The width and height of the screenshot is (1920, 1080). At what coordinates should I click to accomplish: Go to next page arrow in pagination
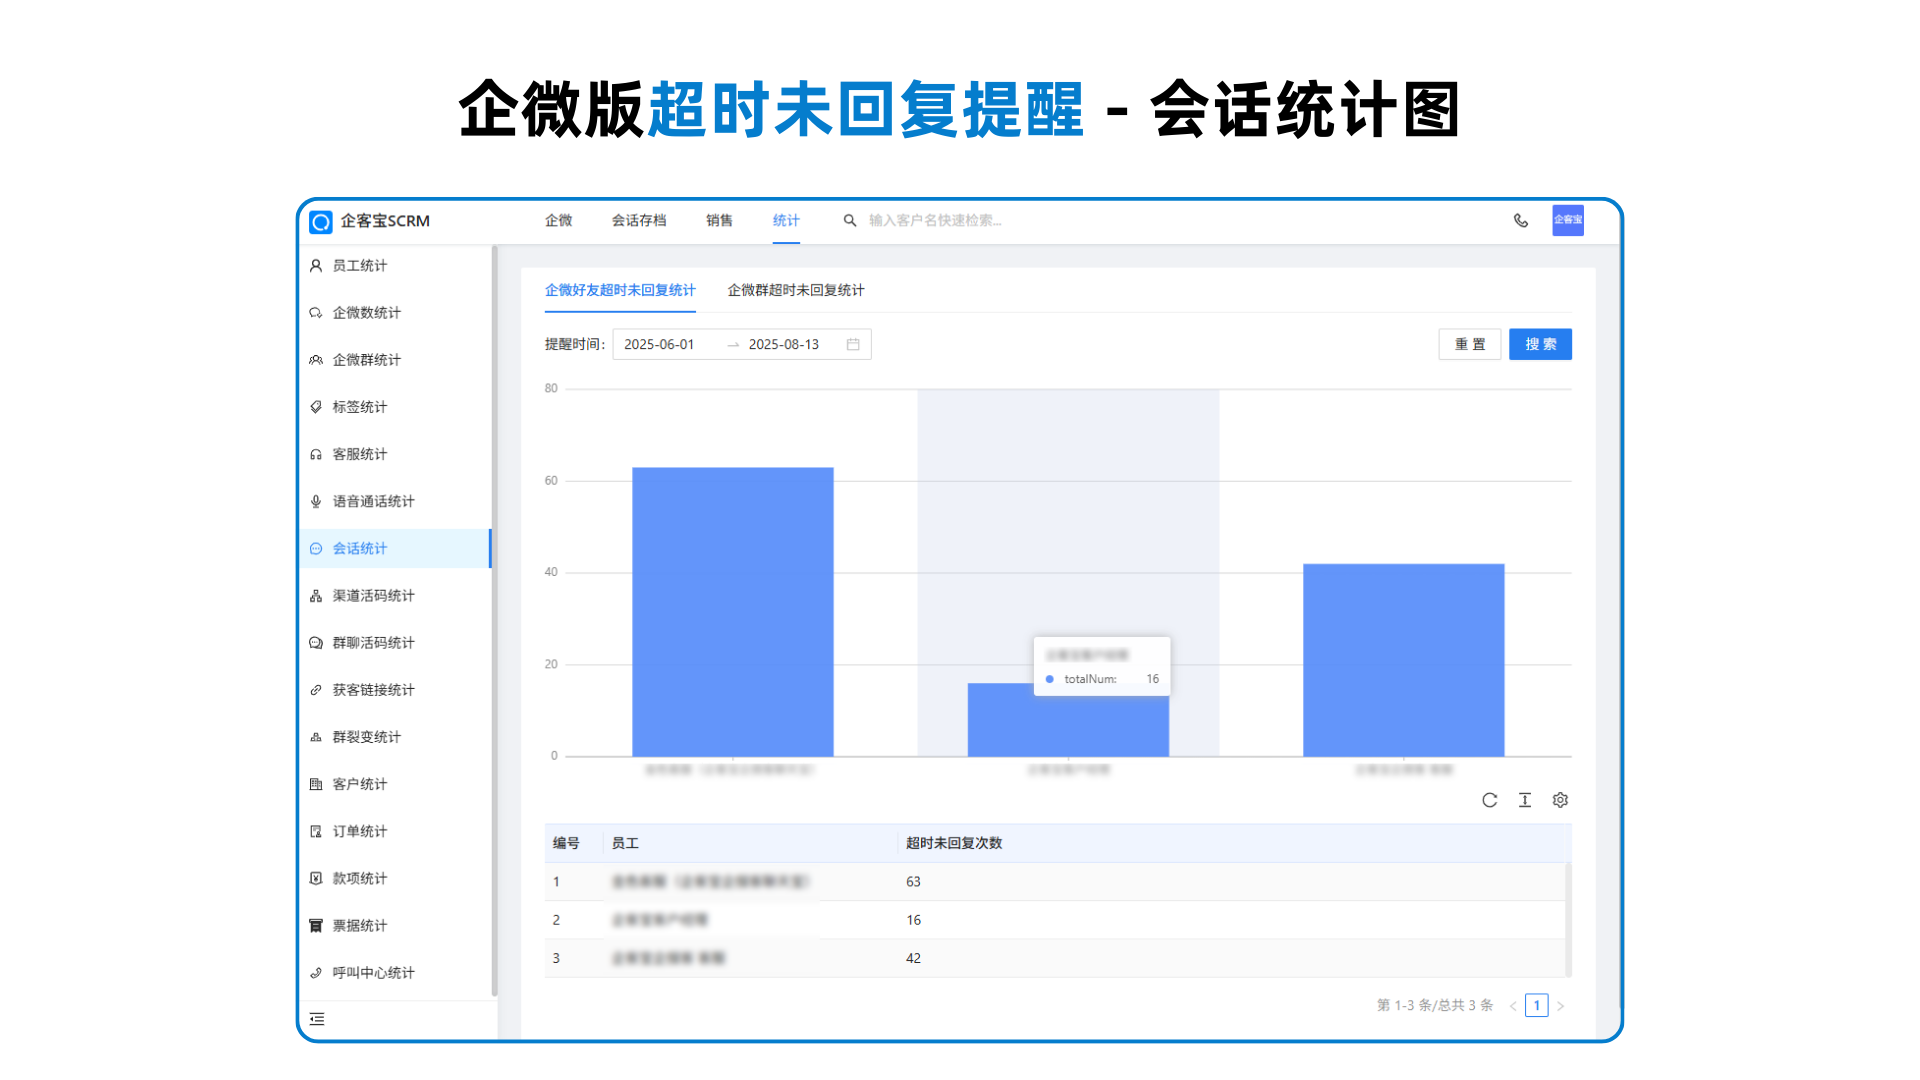pyautogui.click(x=1560, y=1006)
